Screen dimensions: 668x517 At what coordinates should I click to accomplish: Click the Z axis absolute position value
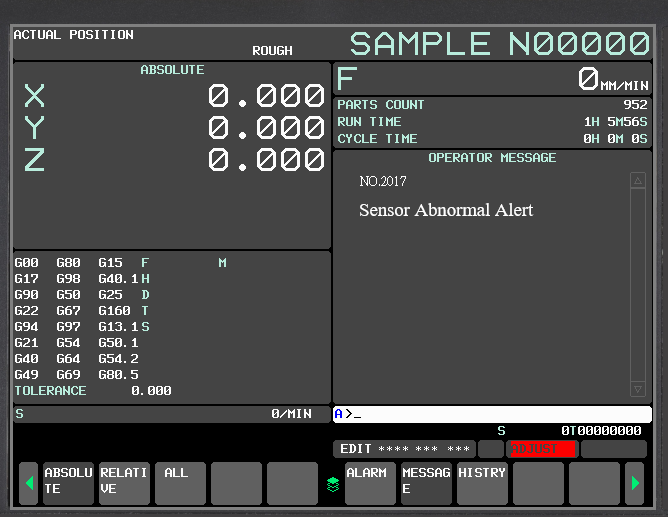click(x=266, y=160)
